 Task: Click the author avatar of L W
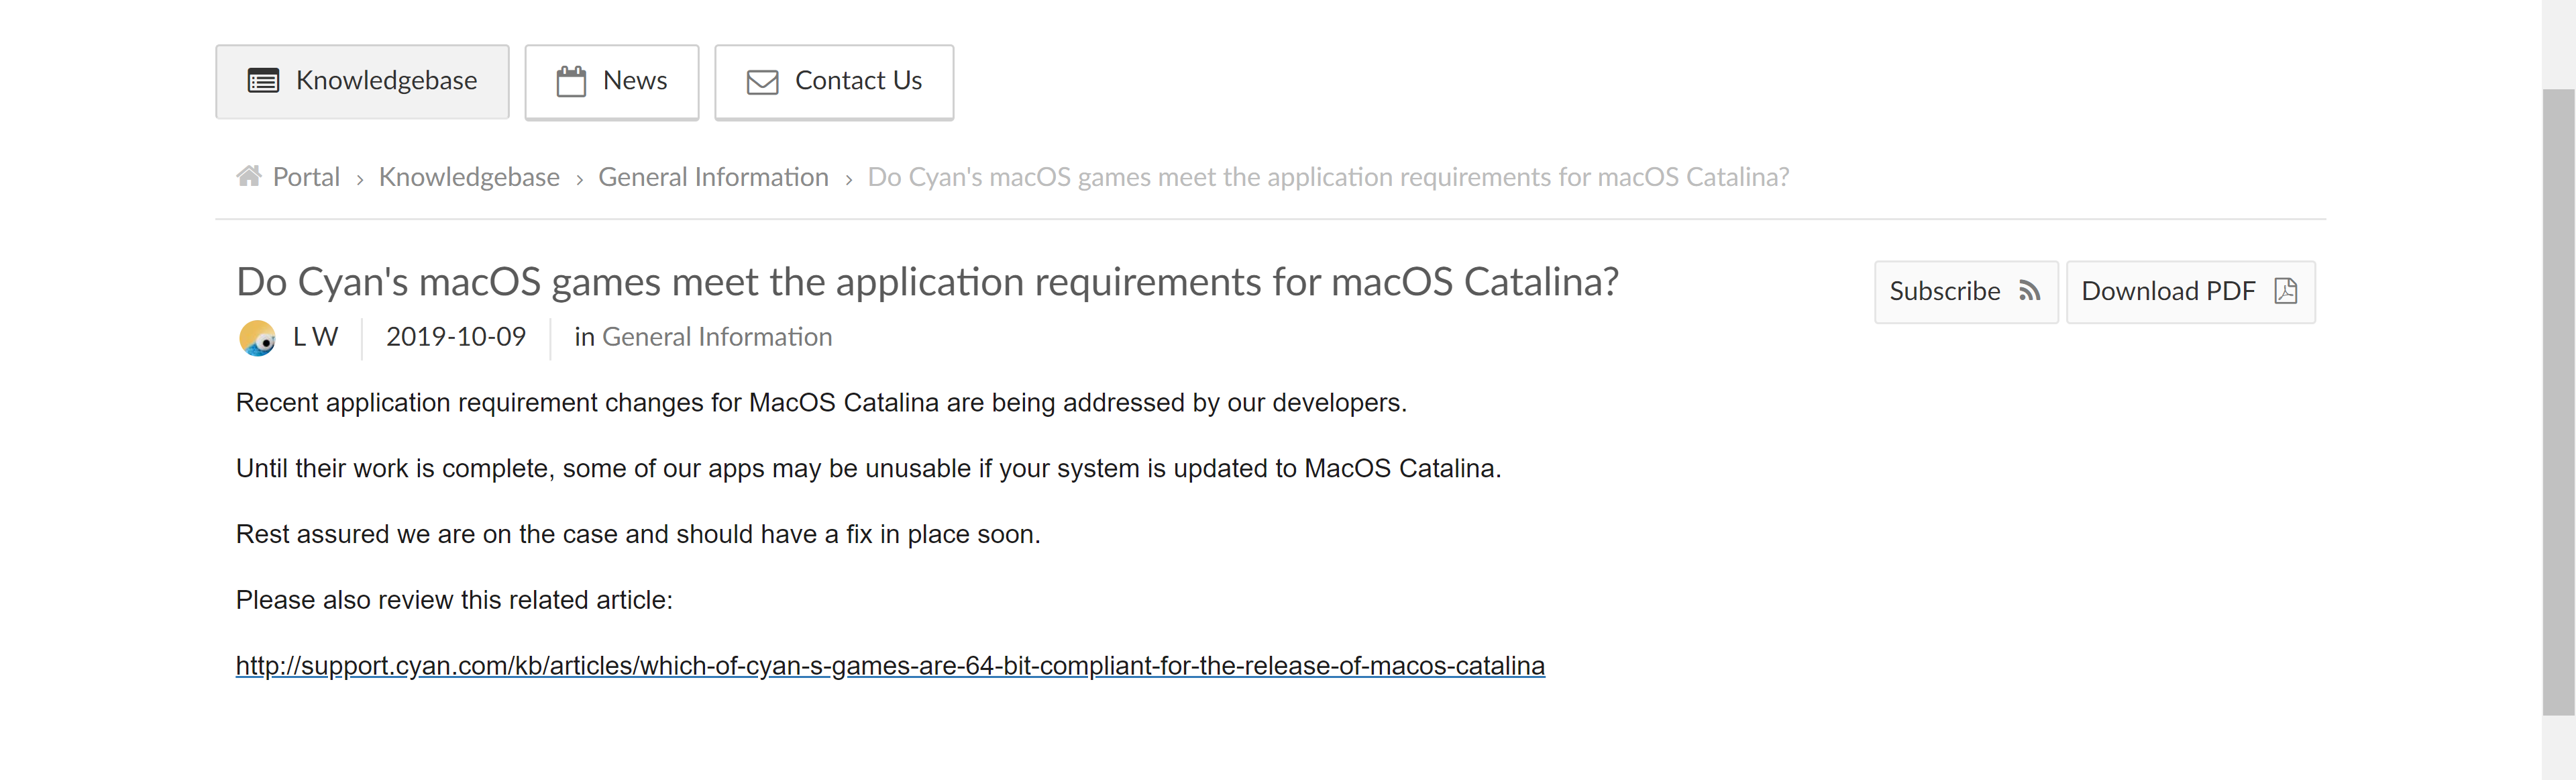point(257,338)
